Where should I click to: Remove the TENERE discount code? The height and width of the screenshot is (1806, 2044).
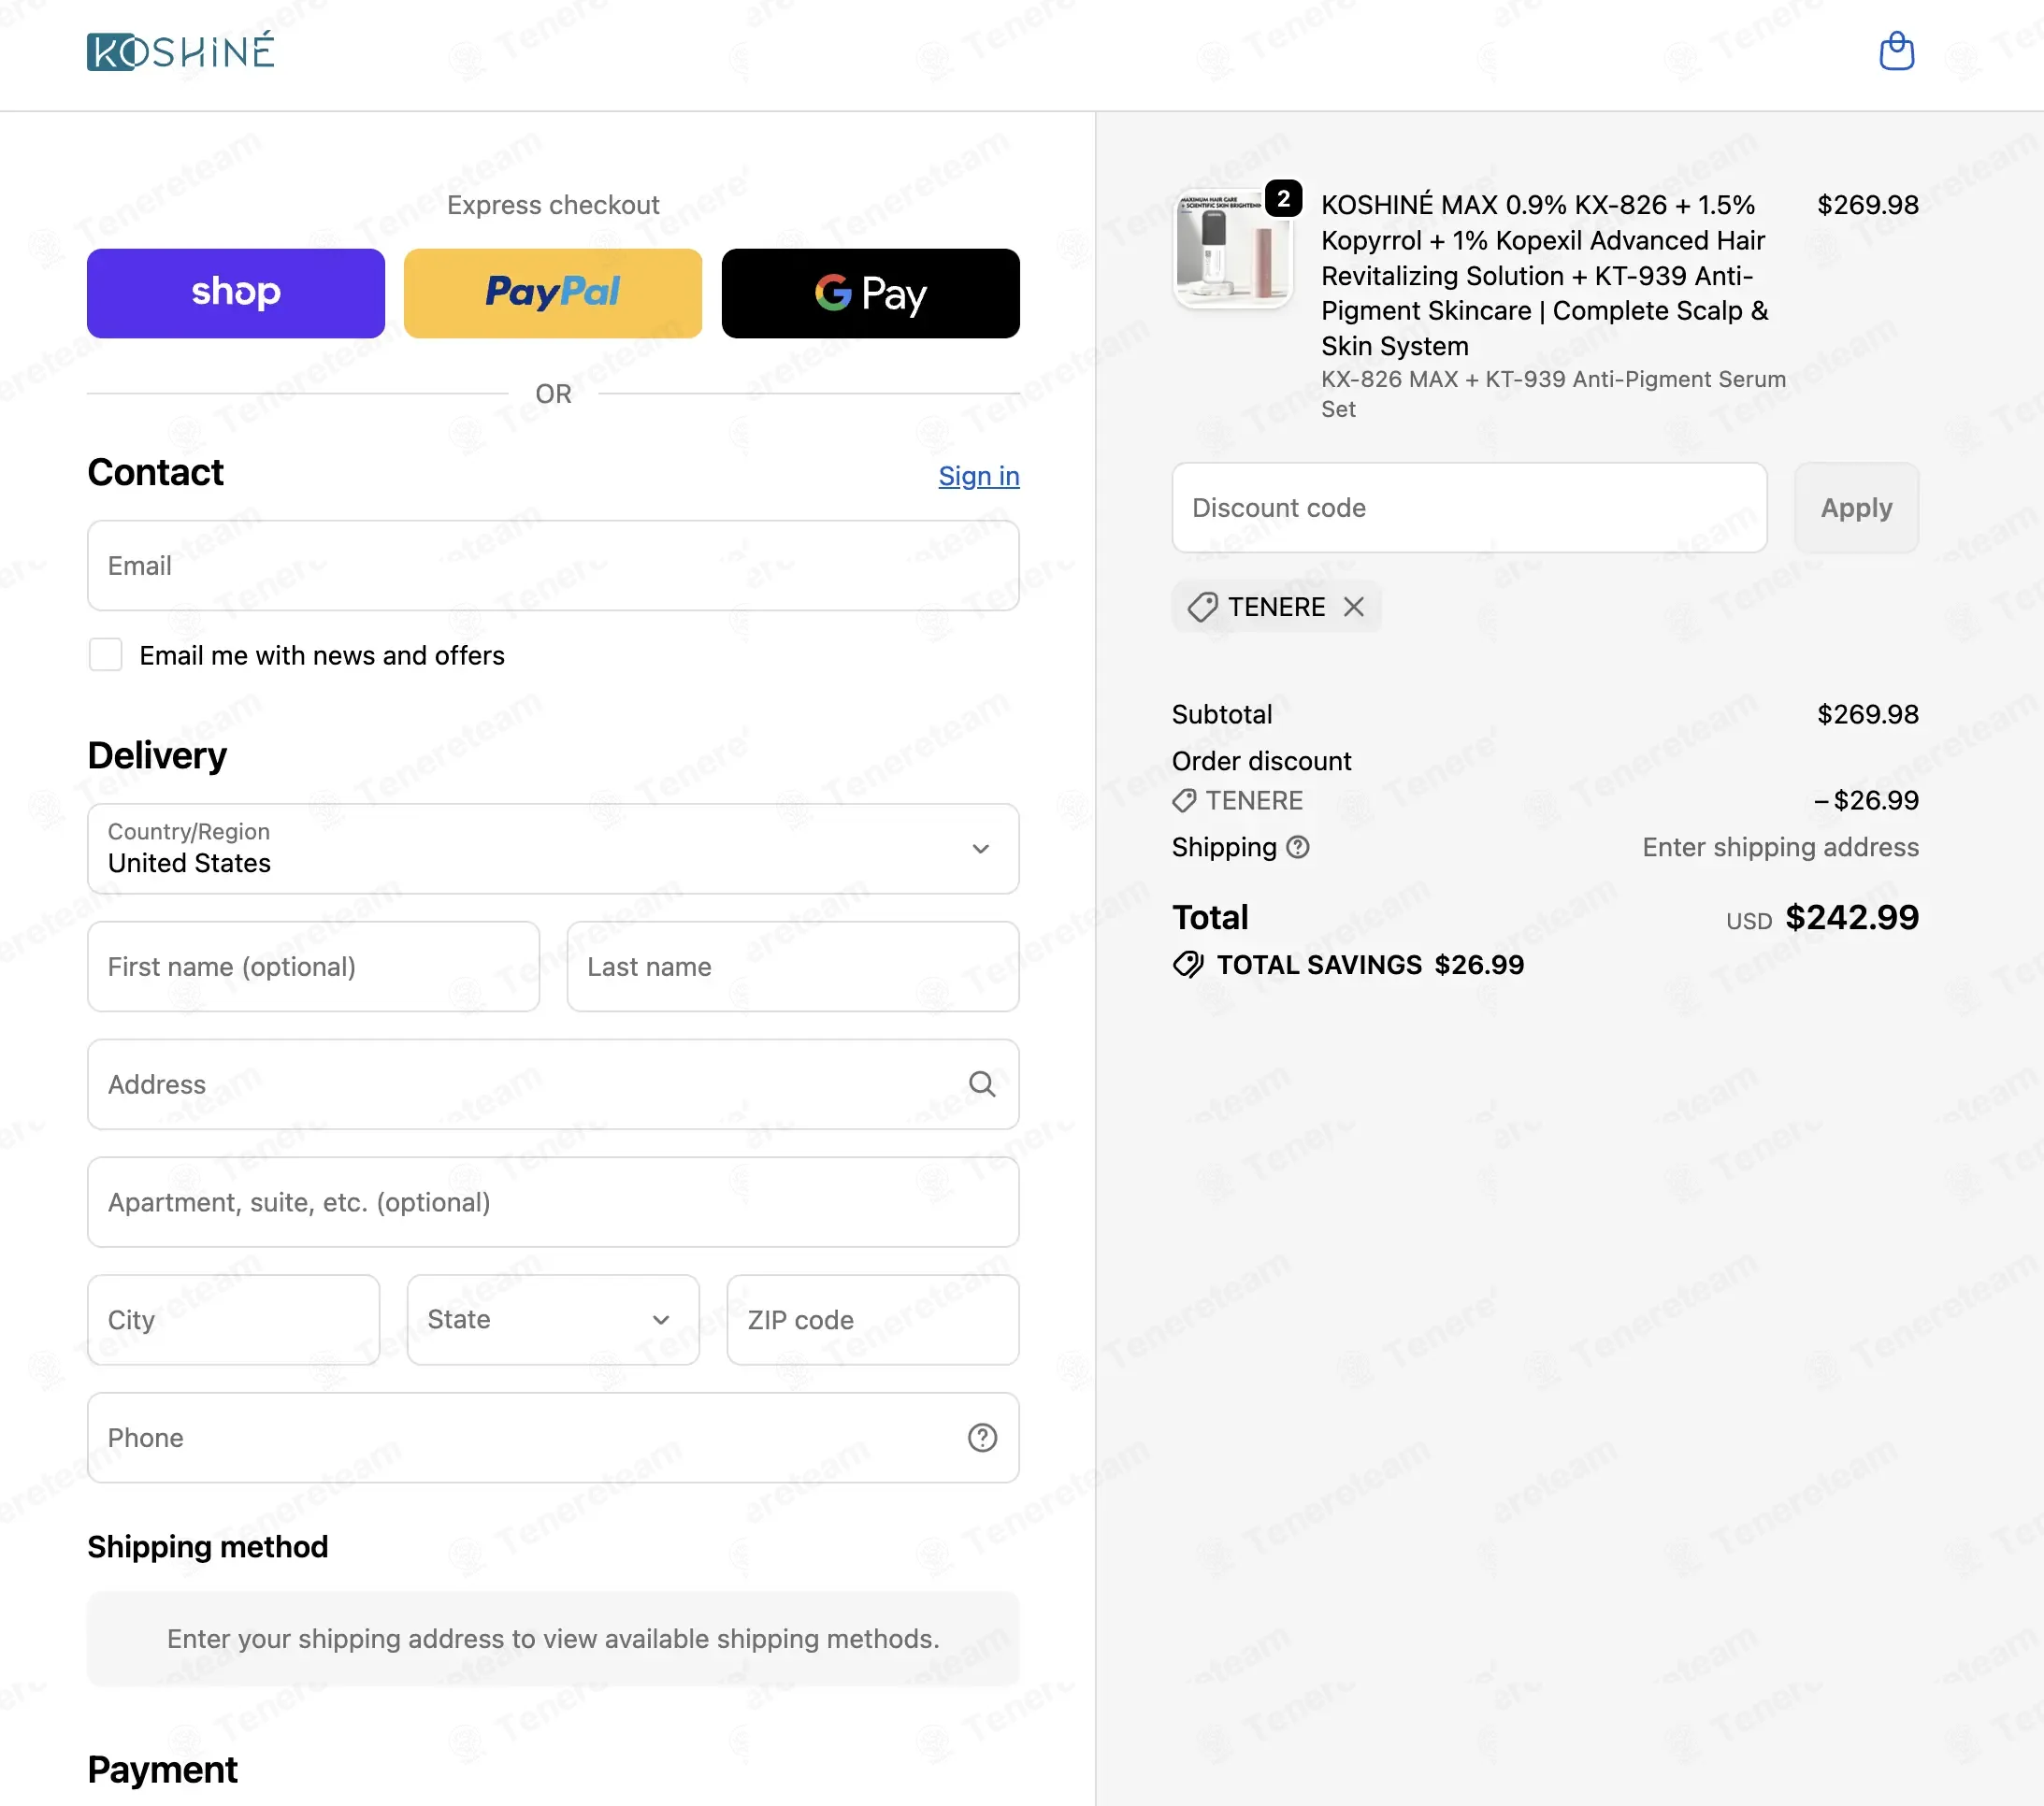click(1353, 607)
